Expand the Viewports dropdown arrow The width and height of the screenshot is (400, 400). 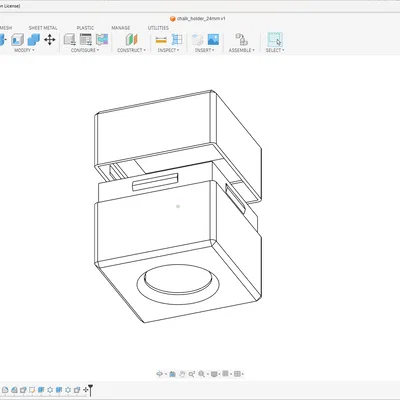tap(243, 374)
